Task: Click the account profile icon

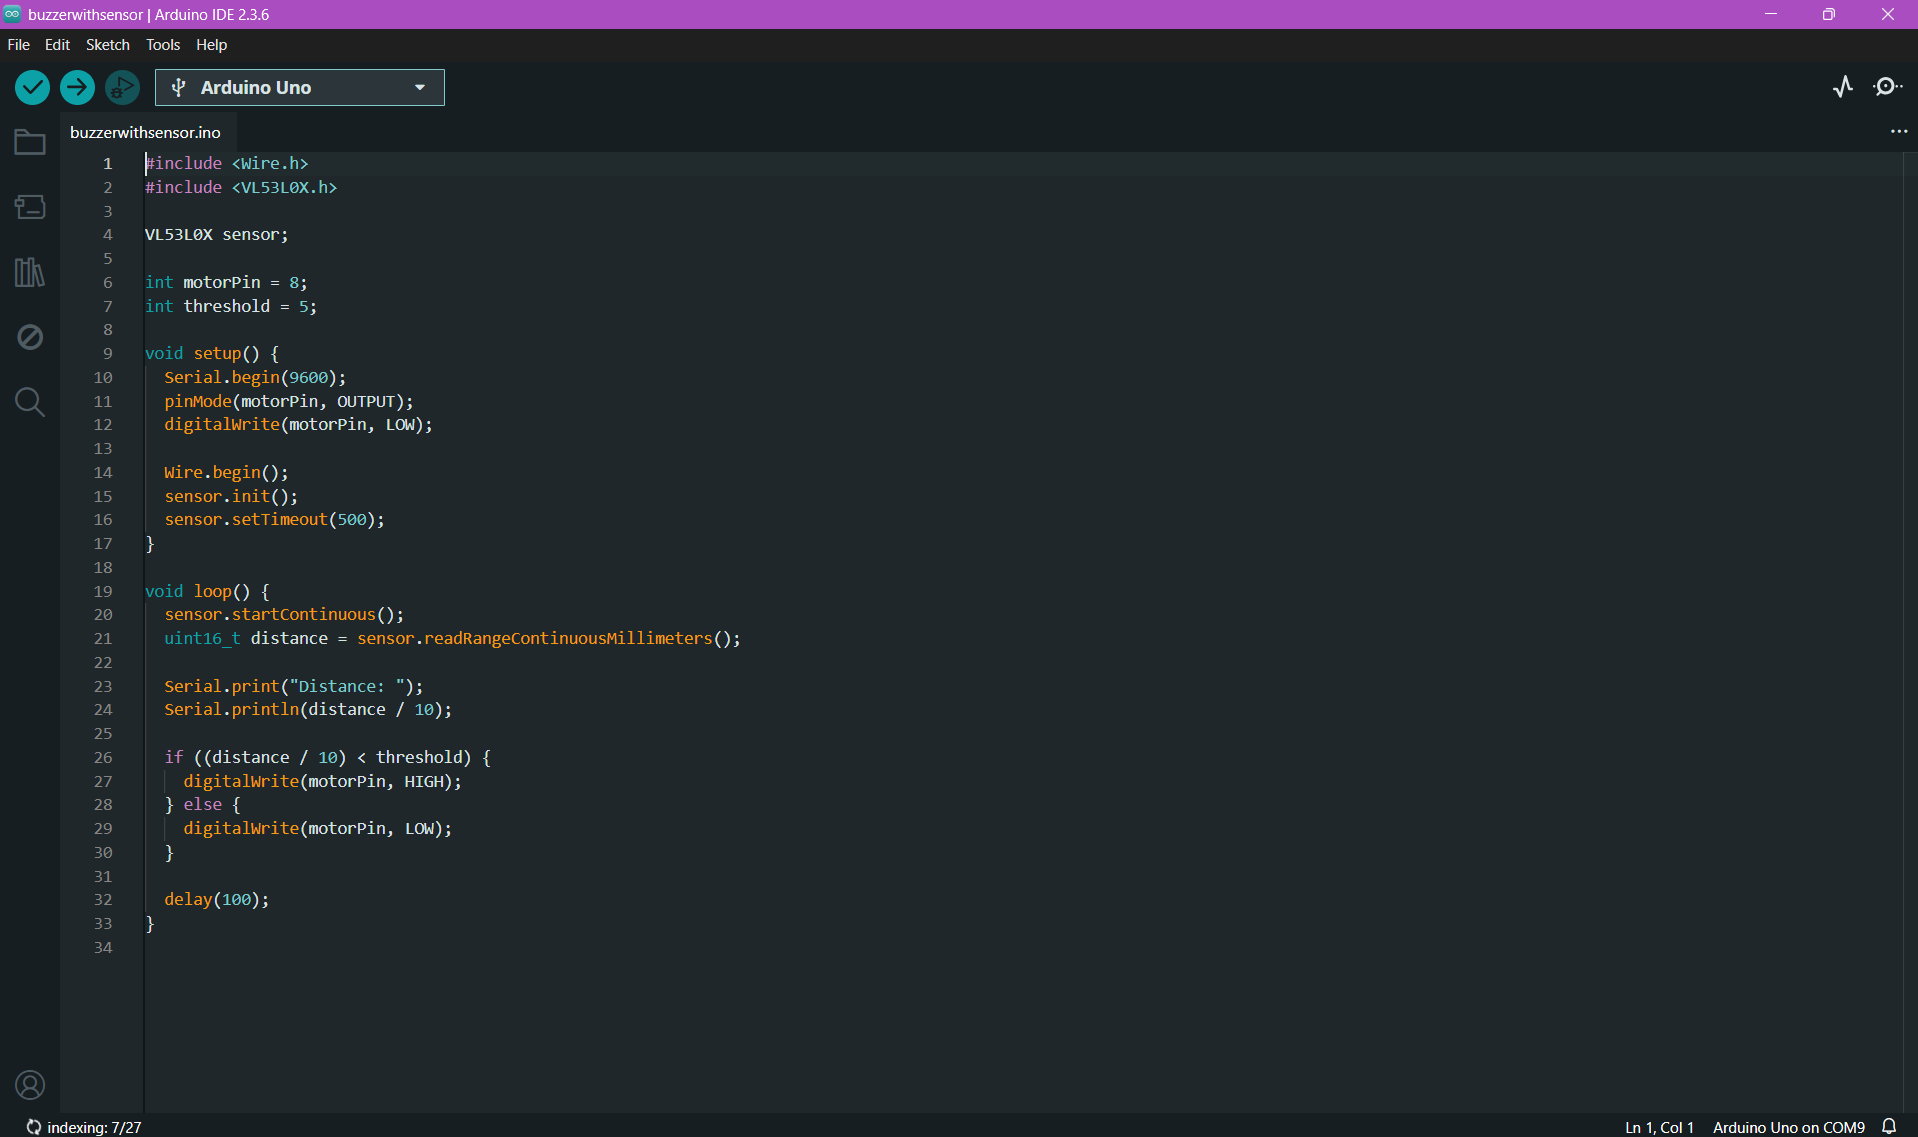Action: coord(30,1085)
